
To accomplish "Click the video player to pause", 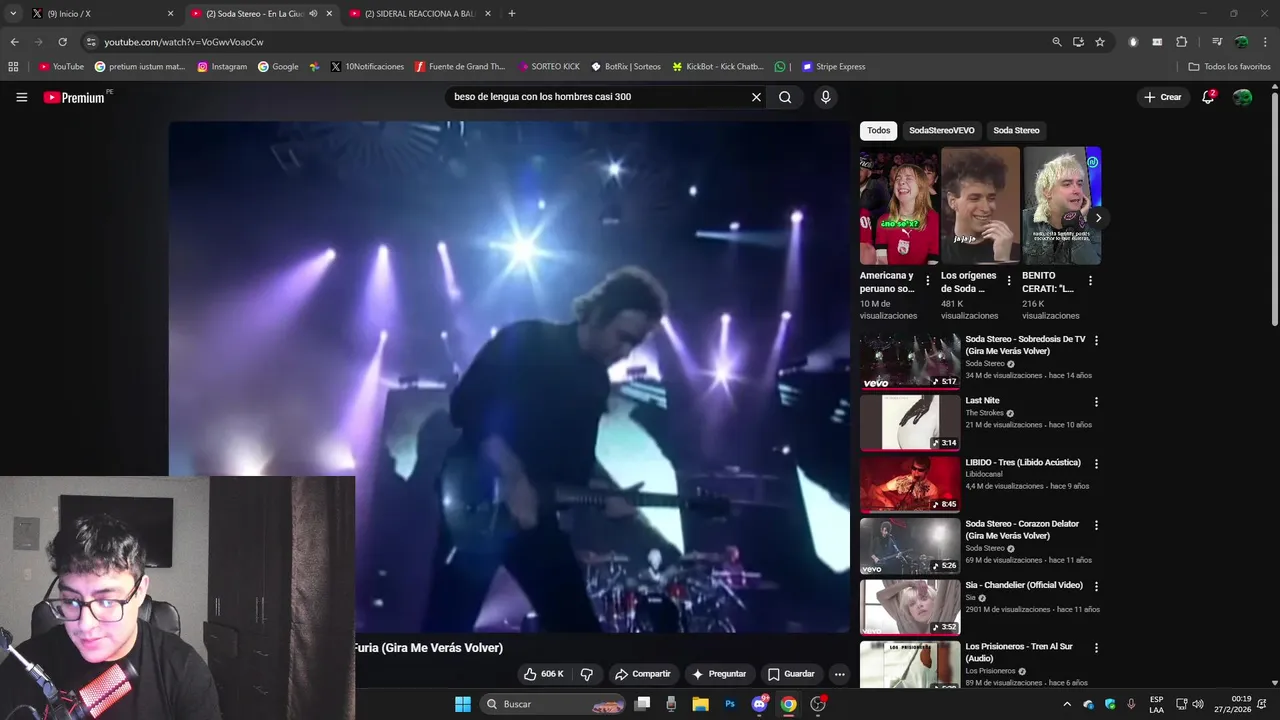I will coord(509,377).
